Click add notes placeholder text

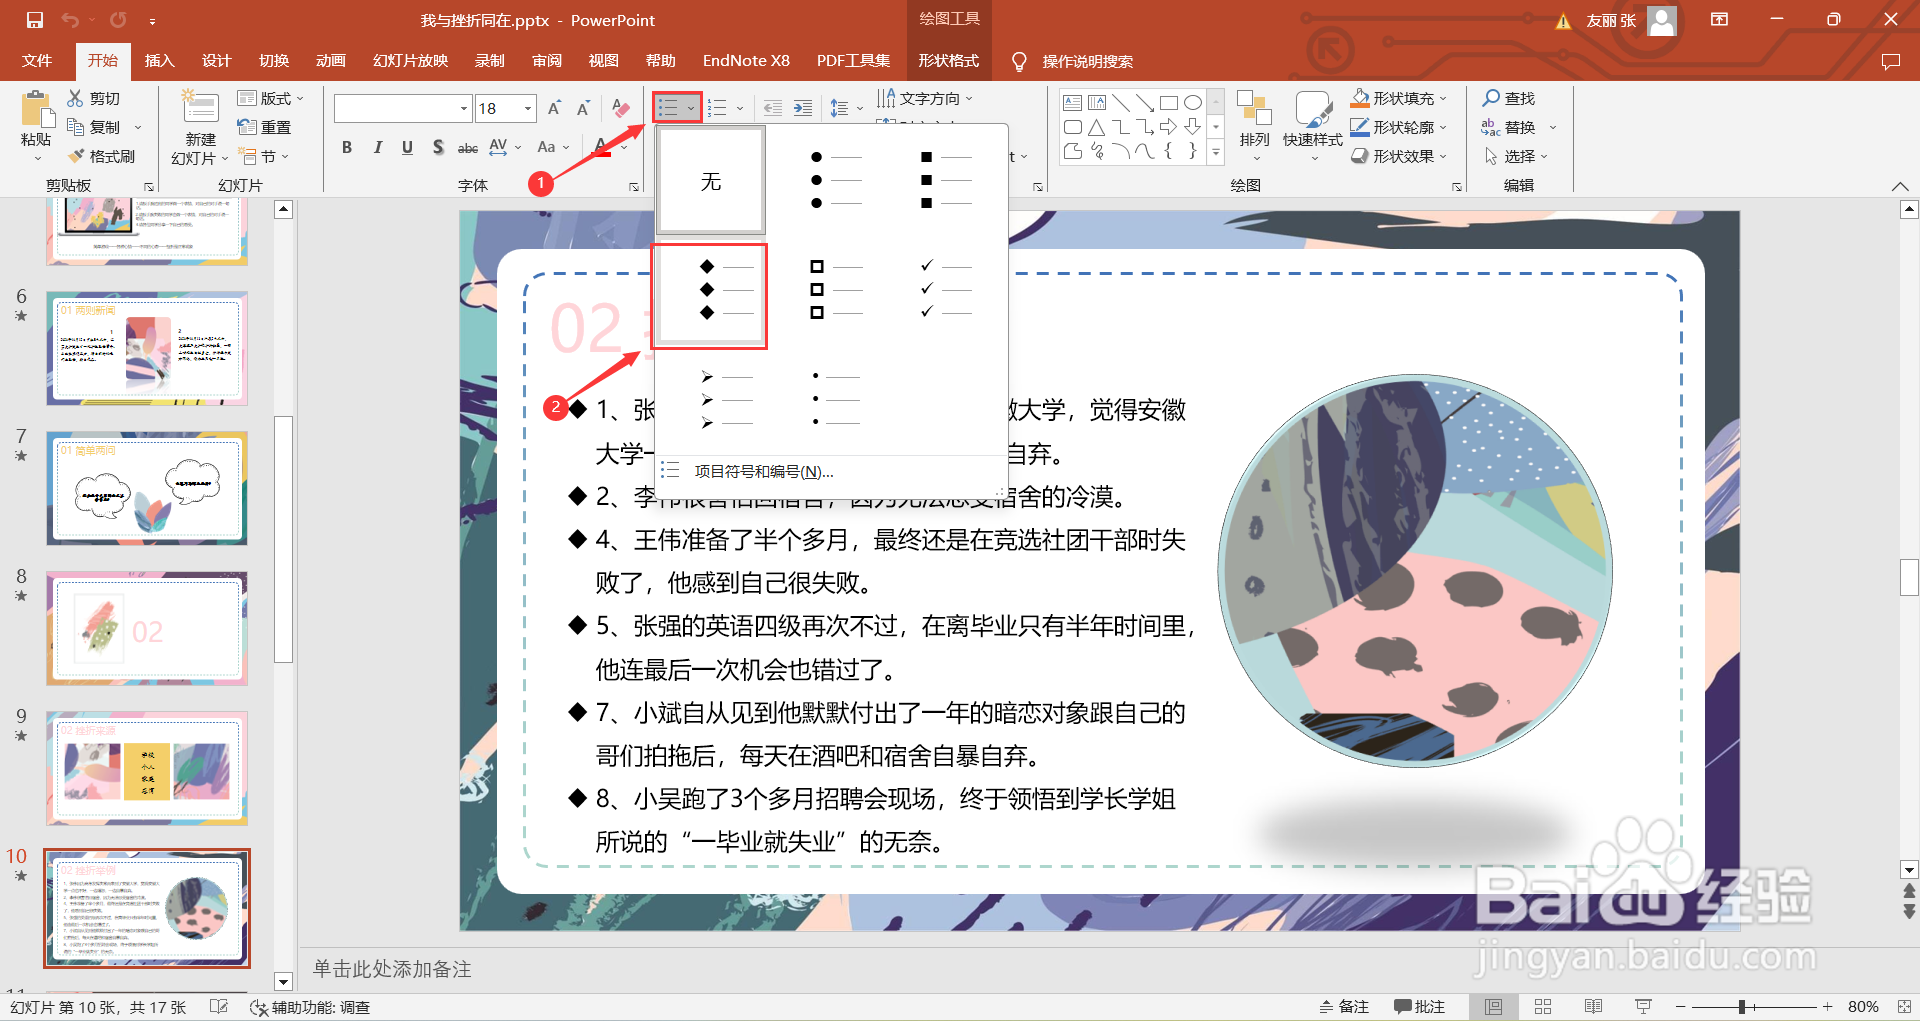(x=392, y=969)
